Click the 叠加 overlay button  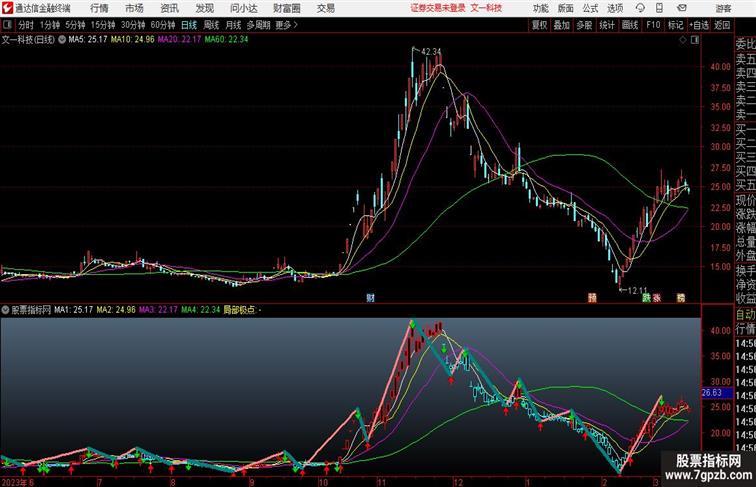[x=562, y=25]
